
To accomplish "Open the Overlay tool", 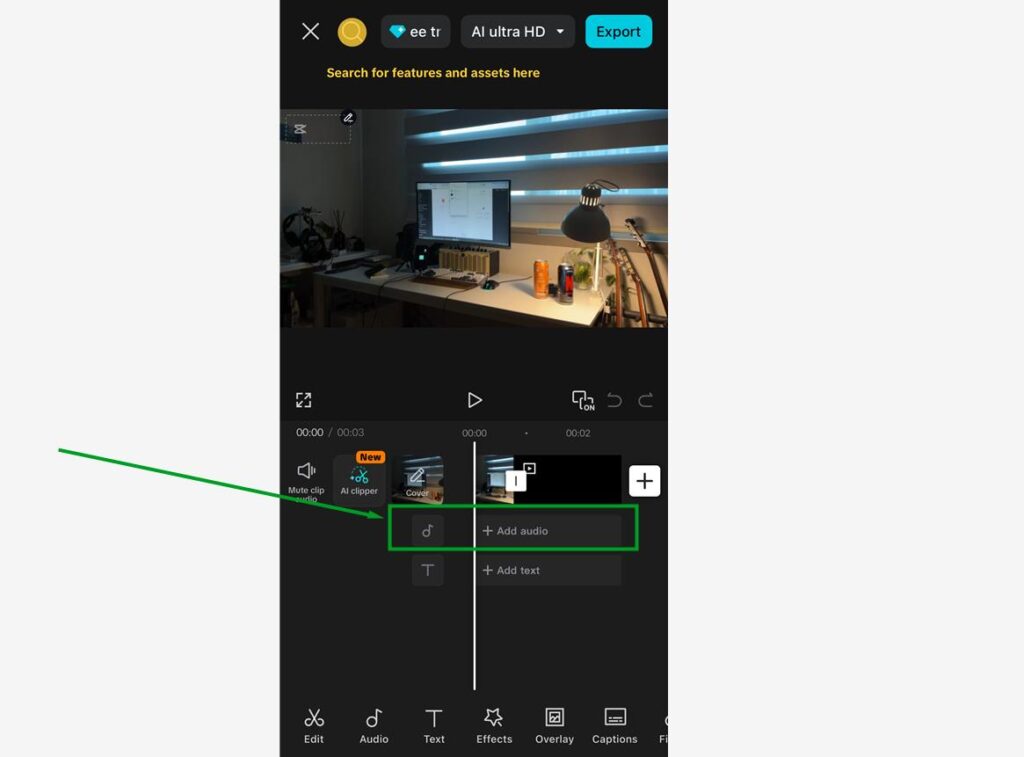I will pyautogui.click(x=554, y=726).
